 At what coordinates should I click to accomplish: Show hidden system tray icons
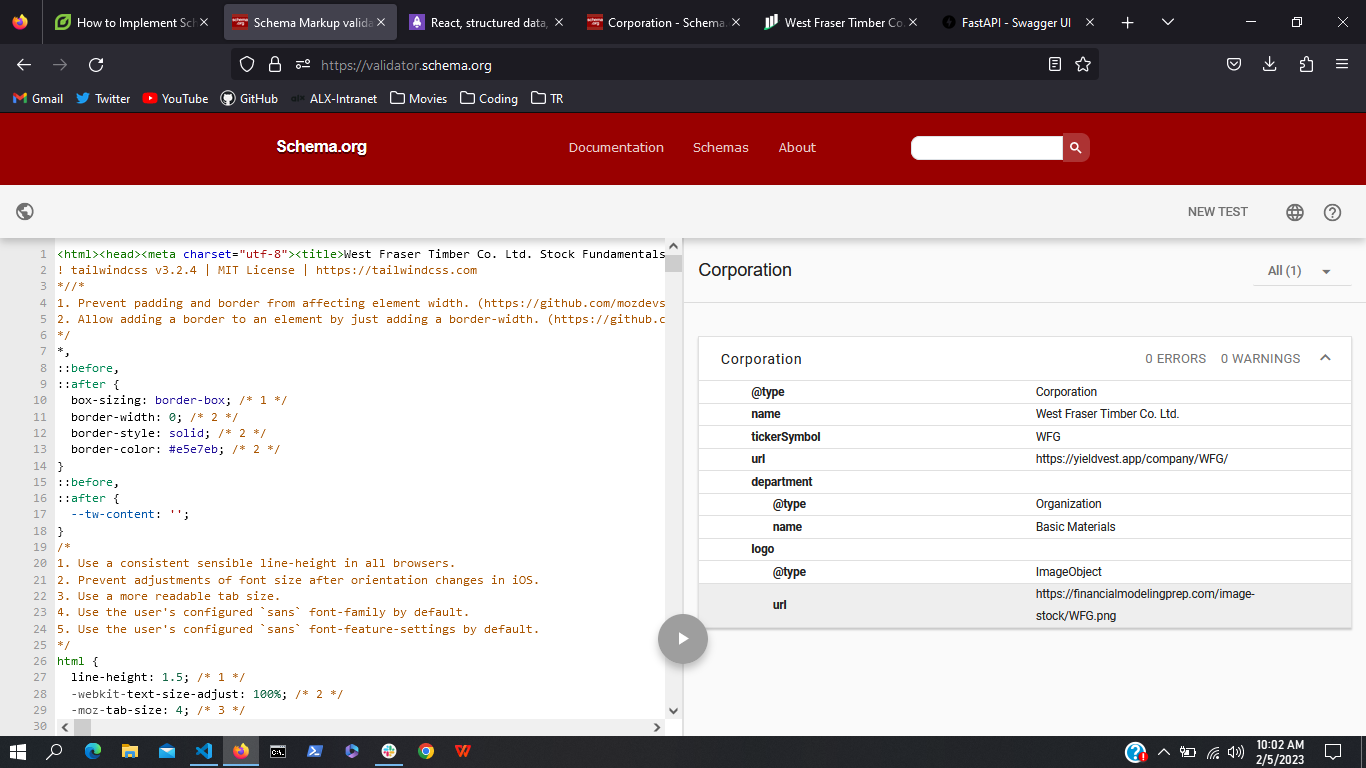[x=1163, y=752]
